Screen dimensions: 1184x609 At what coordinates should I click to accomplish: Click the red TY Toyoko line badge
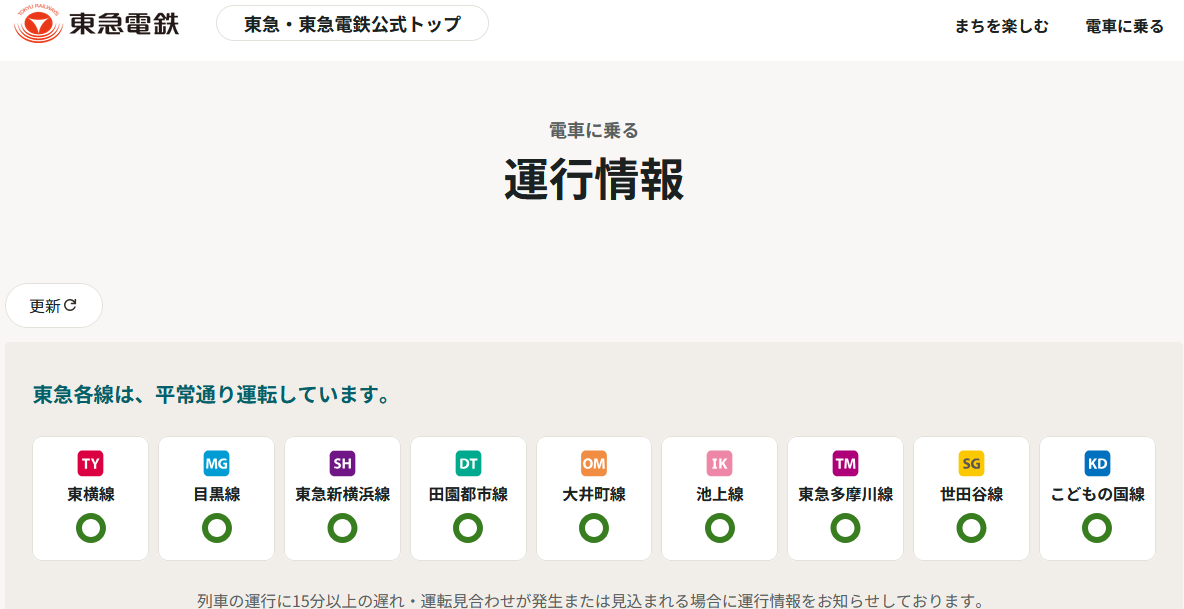point(91,463)
